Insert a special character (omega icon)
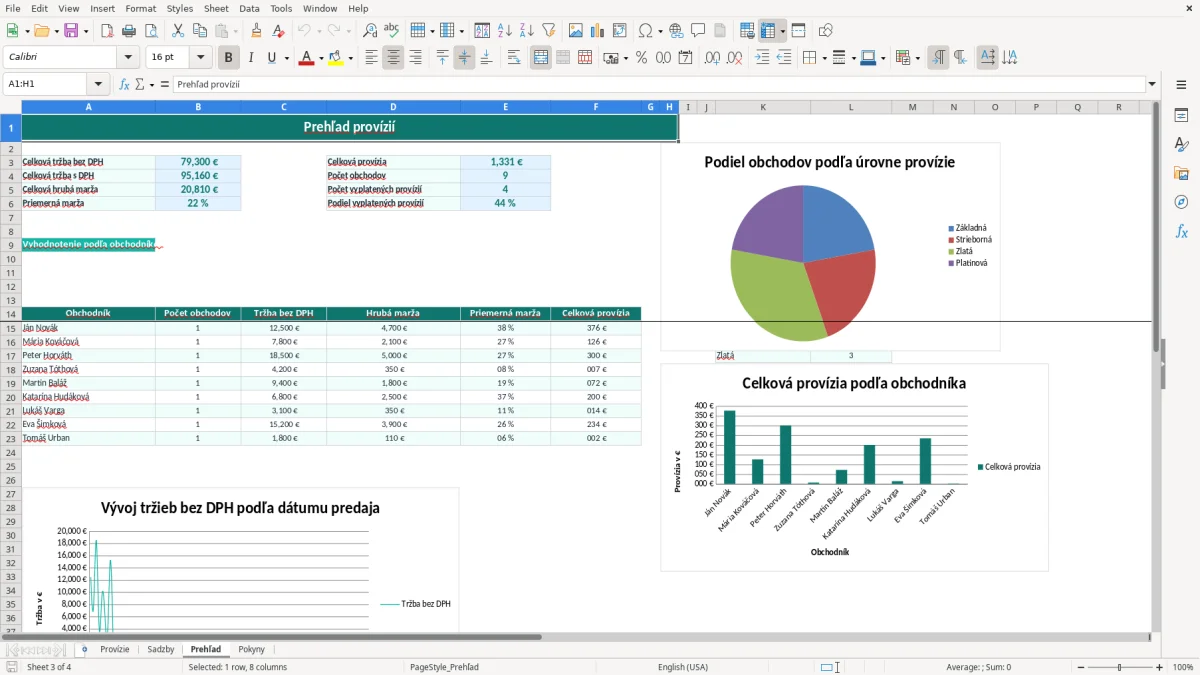The image size is (1200, 675). click(x=645, y=31)
